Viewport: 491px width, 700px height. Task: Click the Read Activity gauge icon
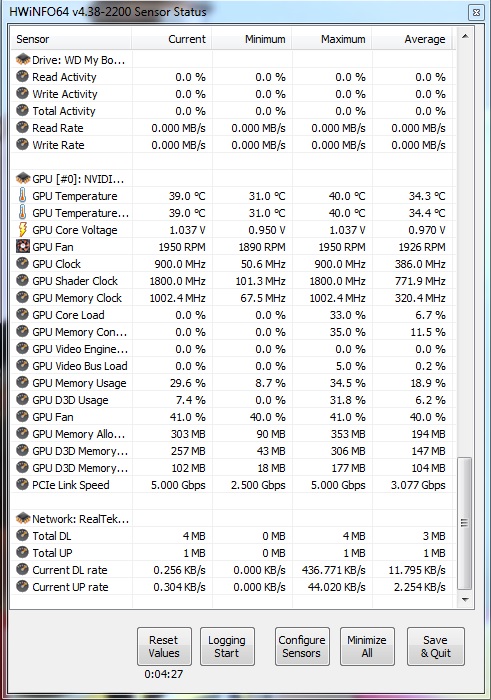(x=22, y=76)
